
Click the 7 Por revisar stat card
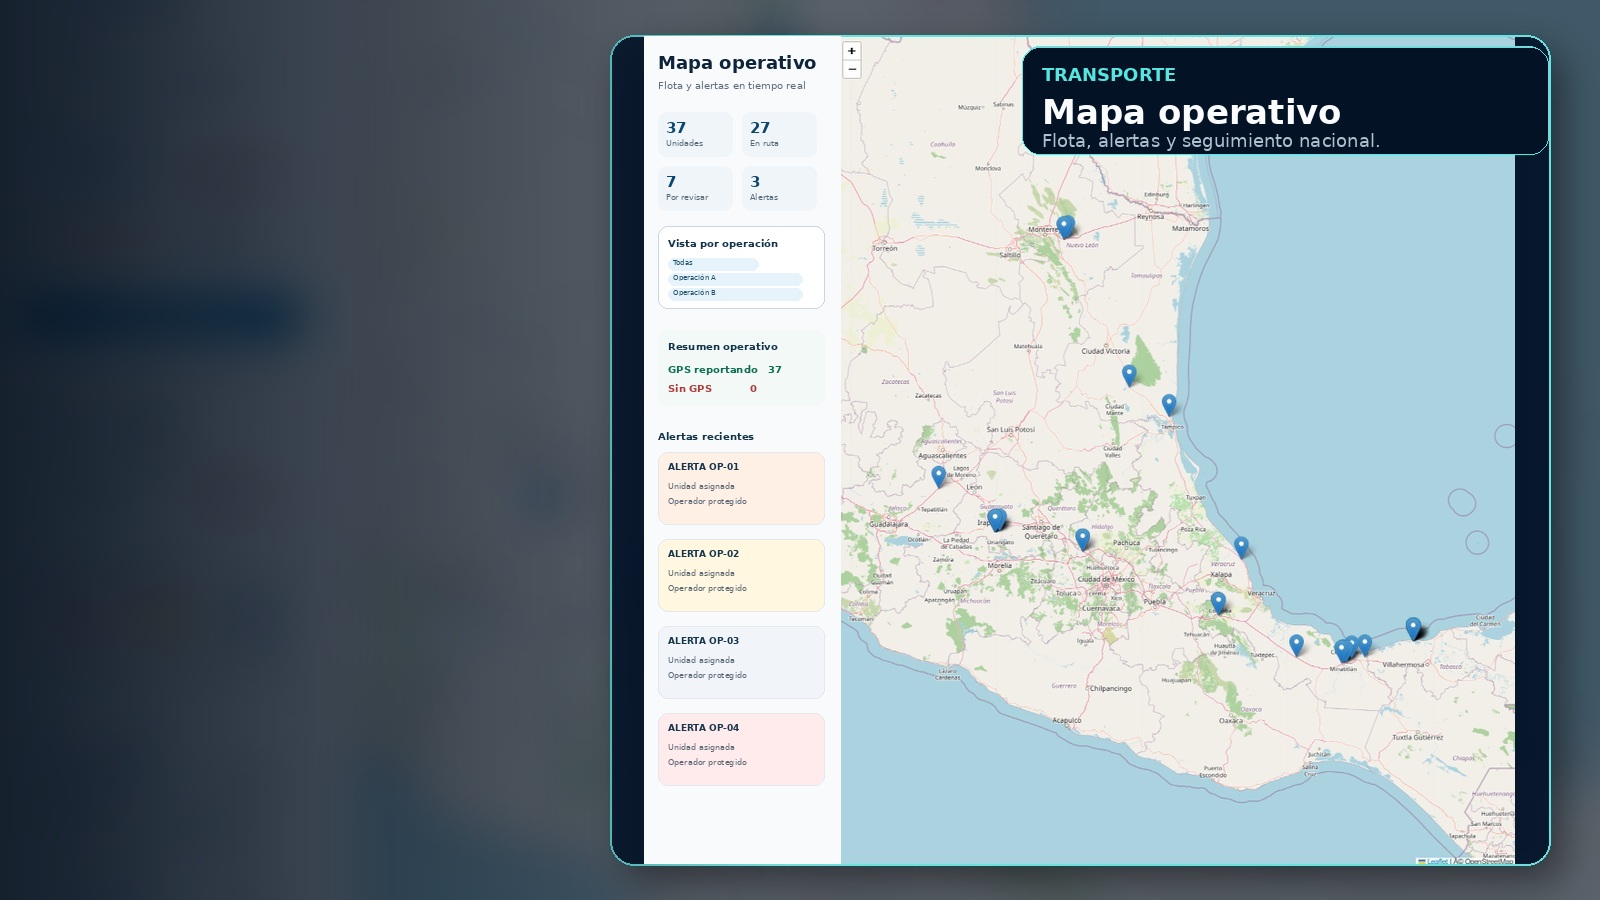pos(695,188)
